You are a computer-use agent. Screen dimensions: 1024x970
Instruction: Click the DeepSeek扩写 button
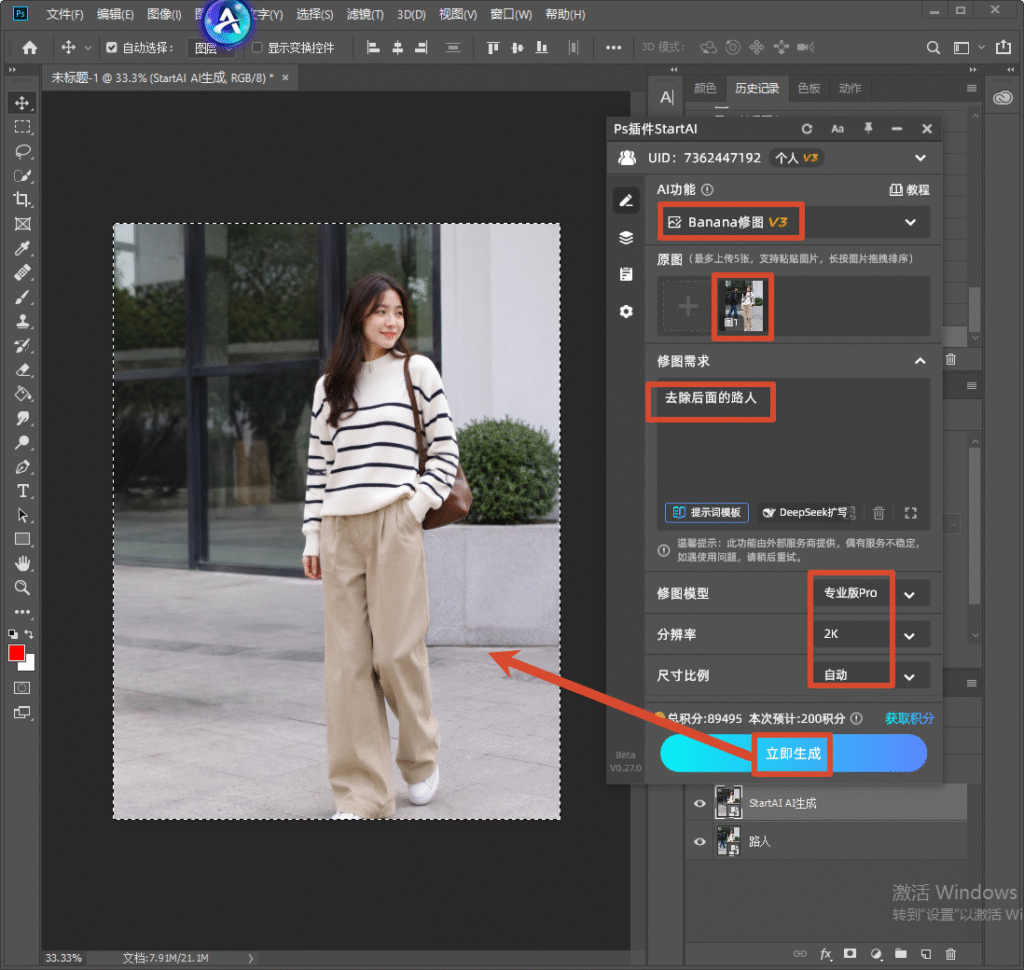tap(808, 513)
